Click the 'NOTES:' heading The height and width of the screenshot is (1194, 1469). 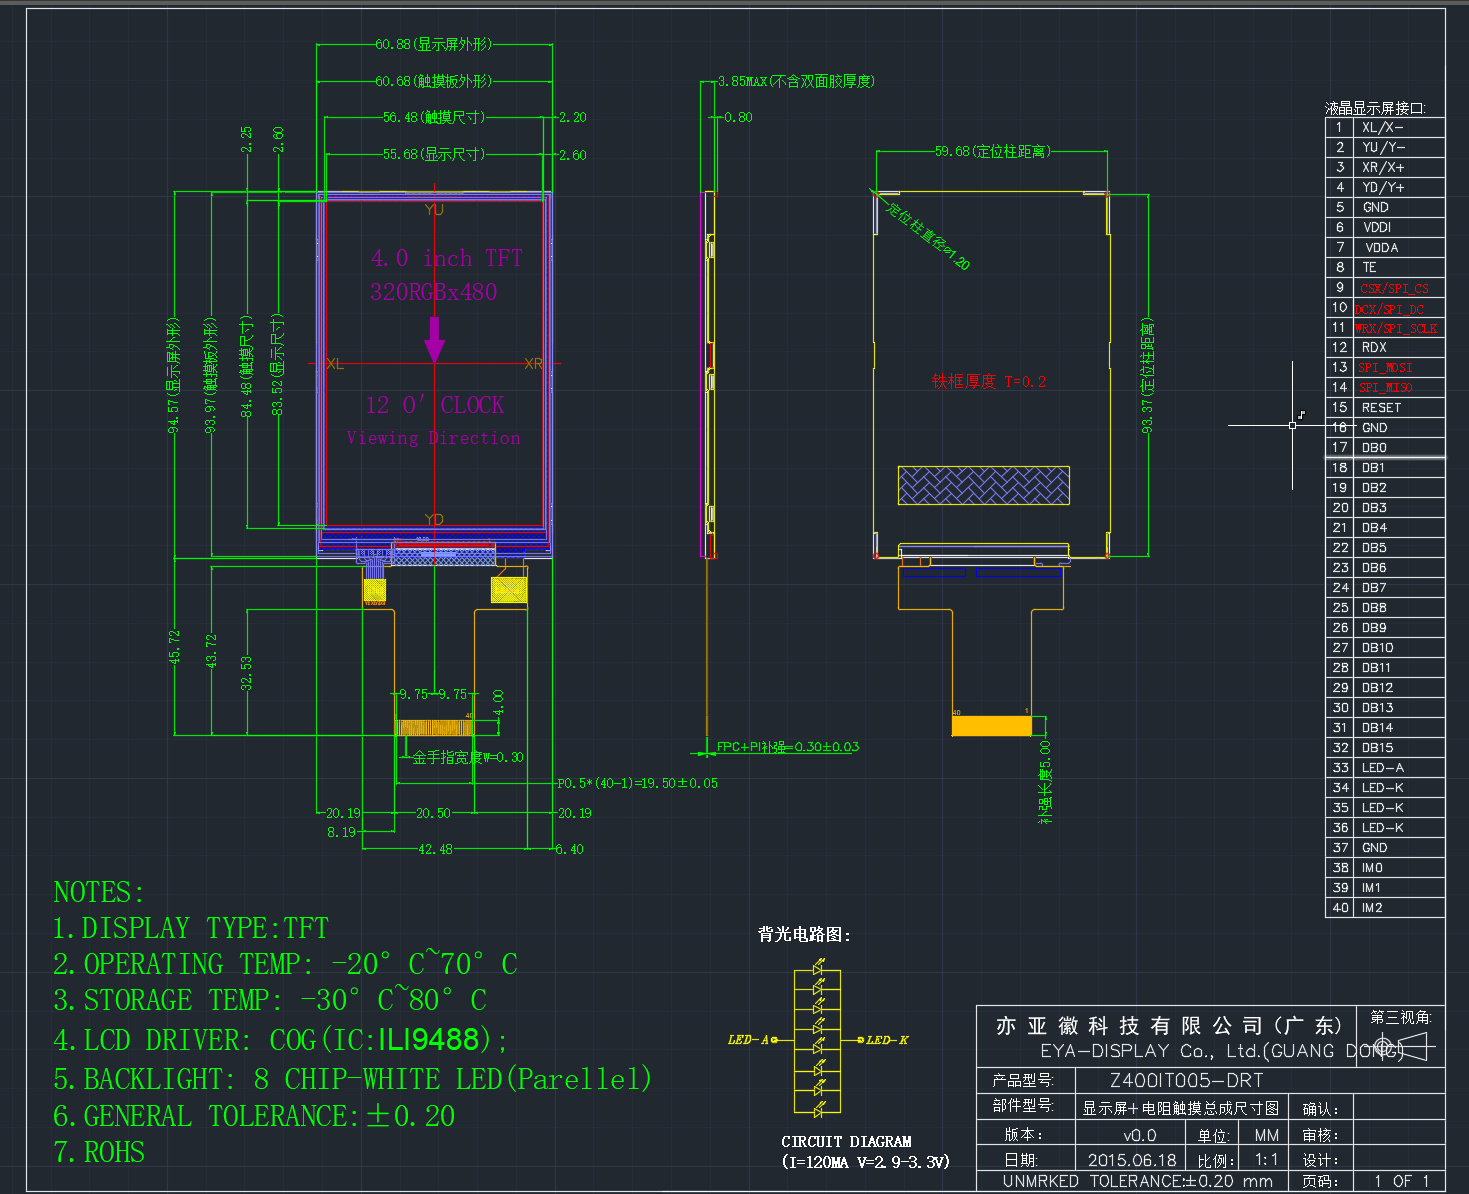pos(99,892)
